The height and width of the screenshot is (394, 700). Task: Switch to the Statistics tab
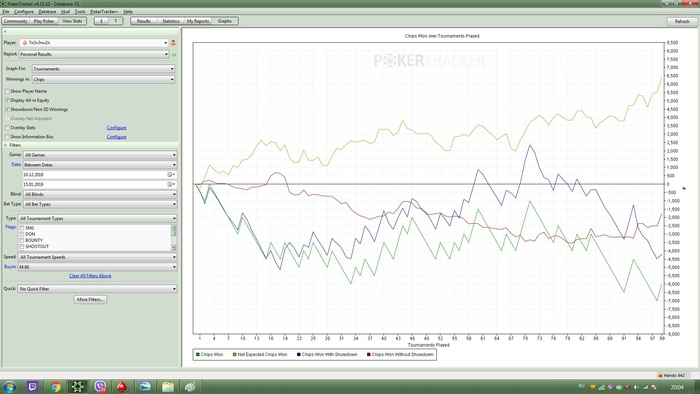tap(171, 21)
